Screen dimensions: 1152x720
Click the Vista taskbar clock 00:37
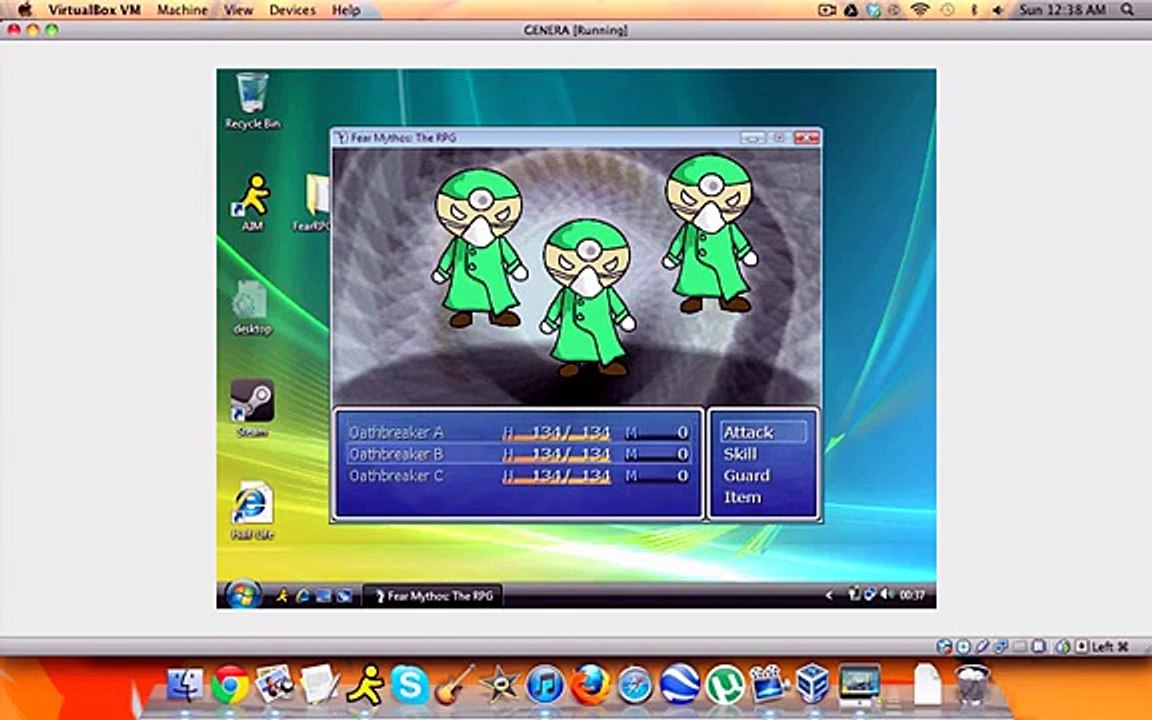click(912, 595)
